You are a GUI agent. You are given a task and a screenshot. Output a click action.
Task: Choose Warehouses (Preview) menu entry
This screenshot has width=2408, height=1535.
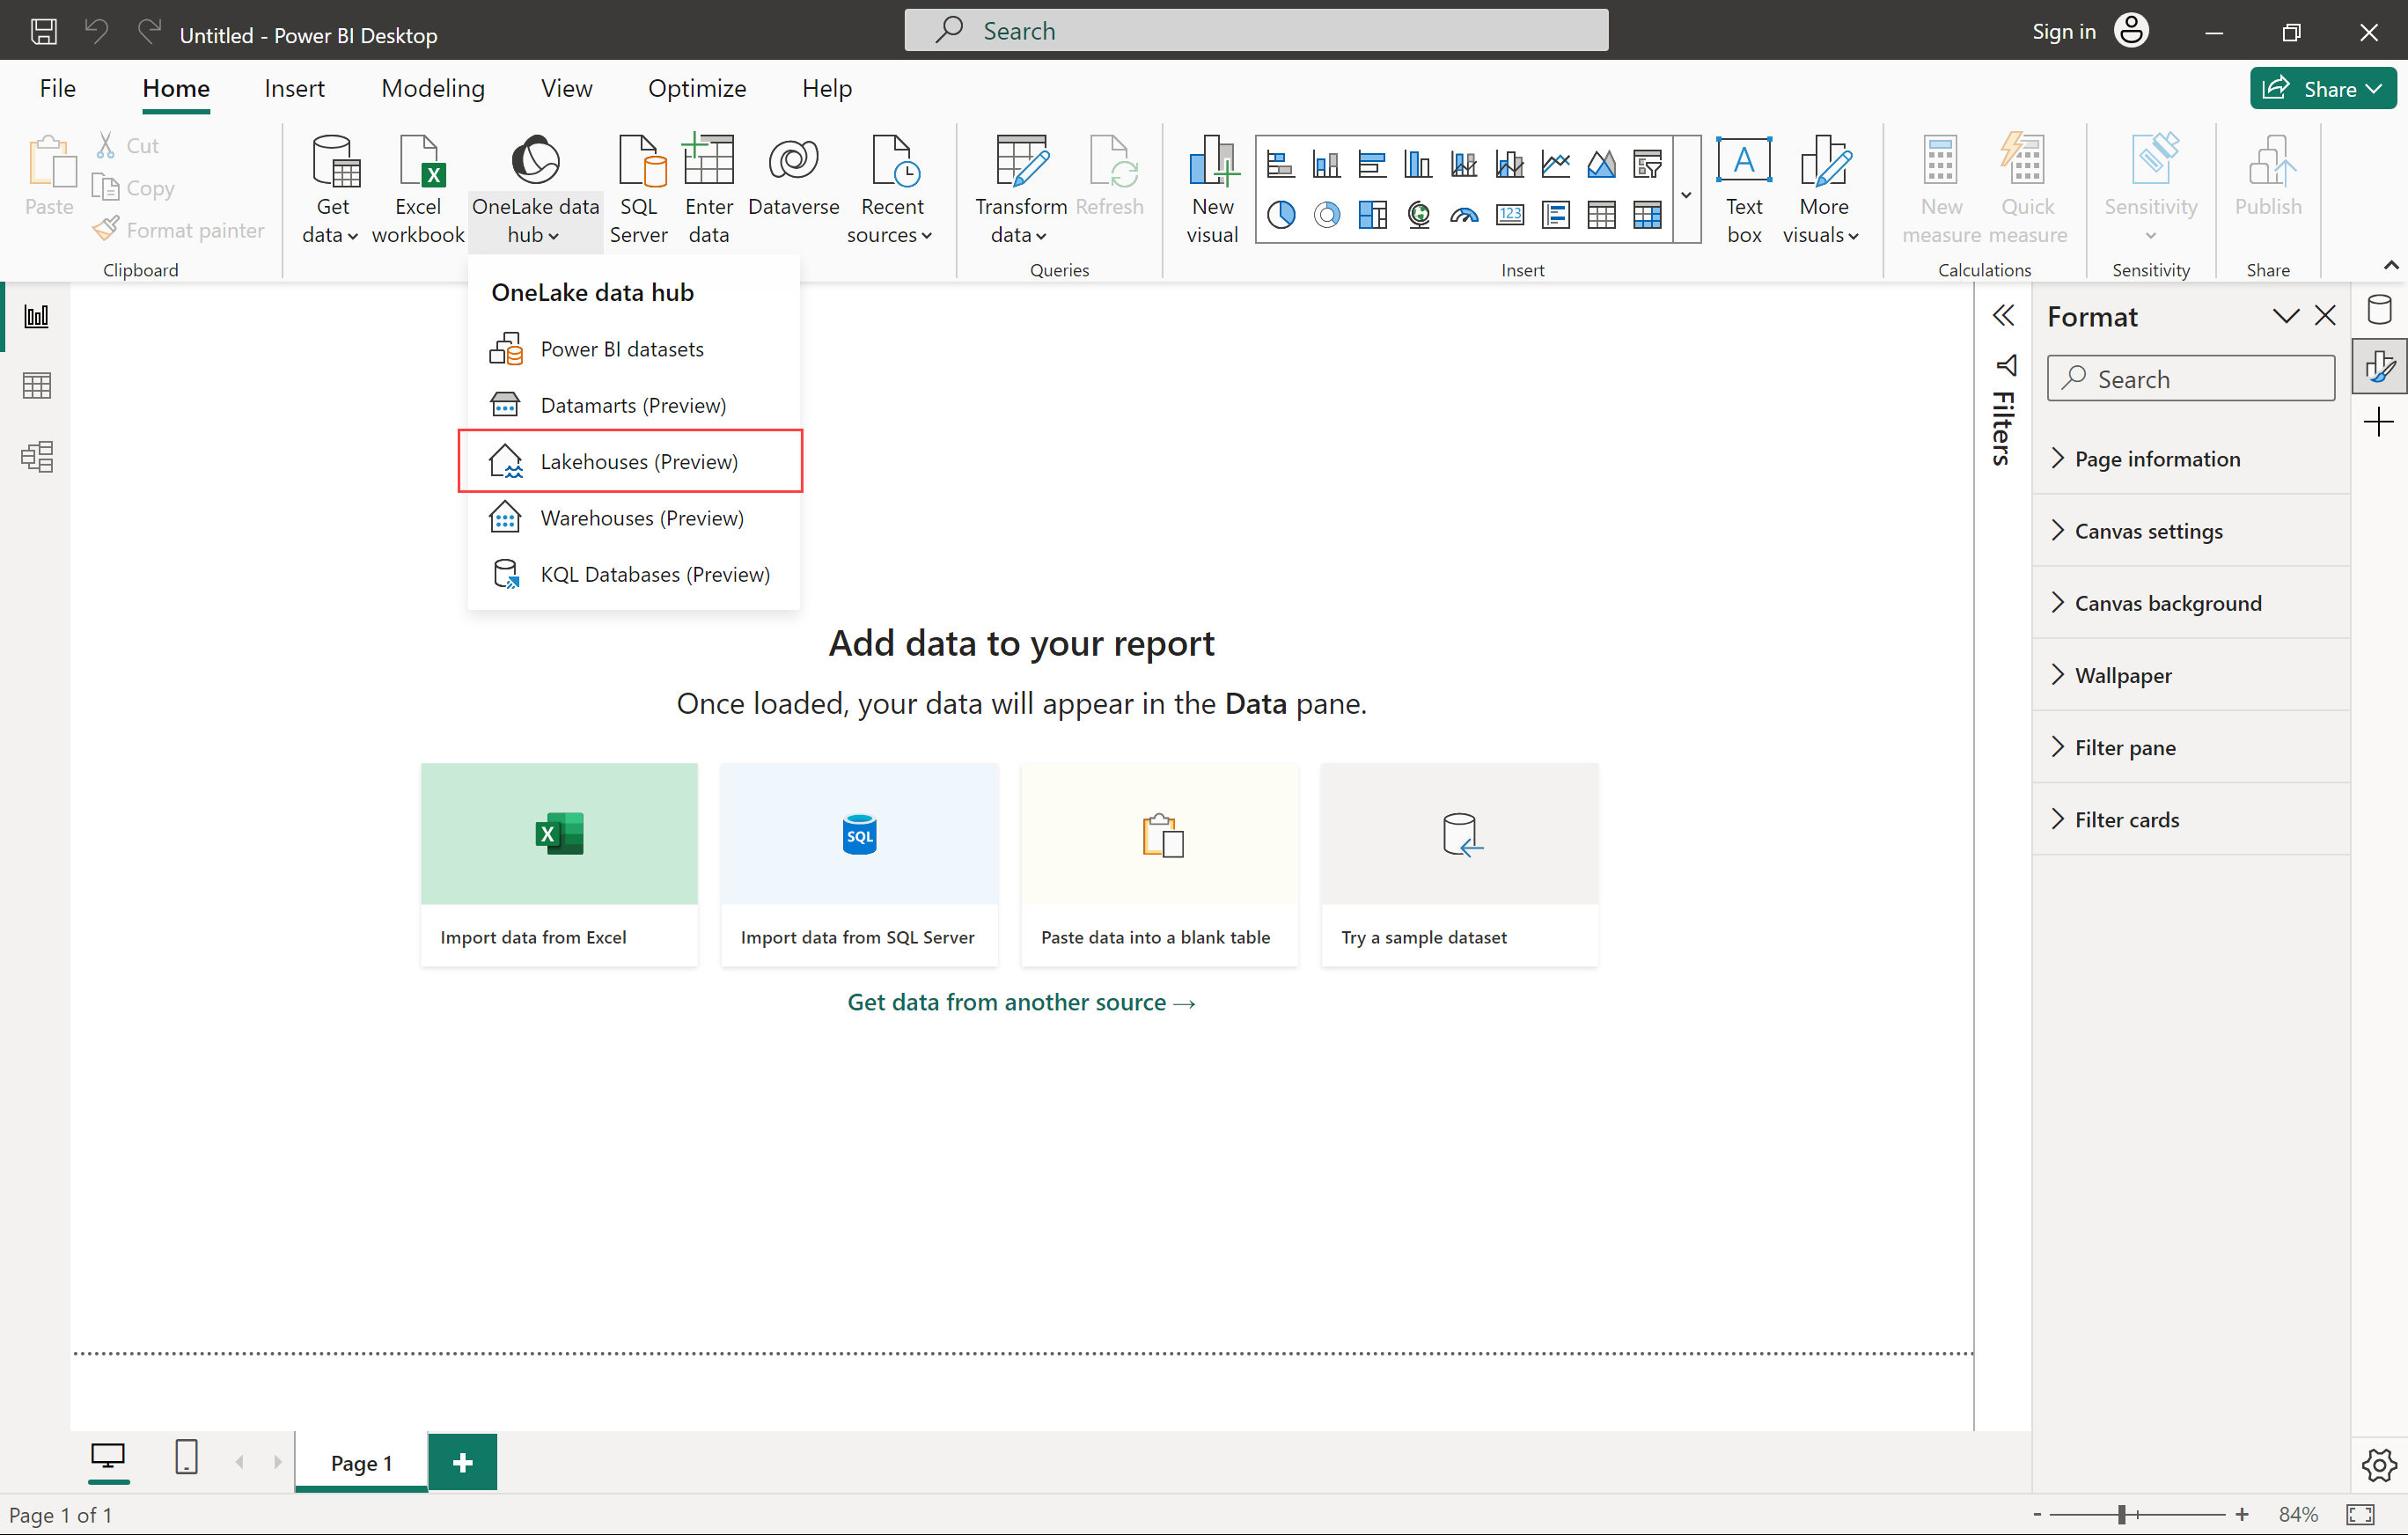tap(634, 518)
